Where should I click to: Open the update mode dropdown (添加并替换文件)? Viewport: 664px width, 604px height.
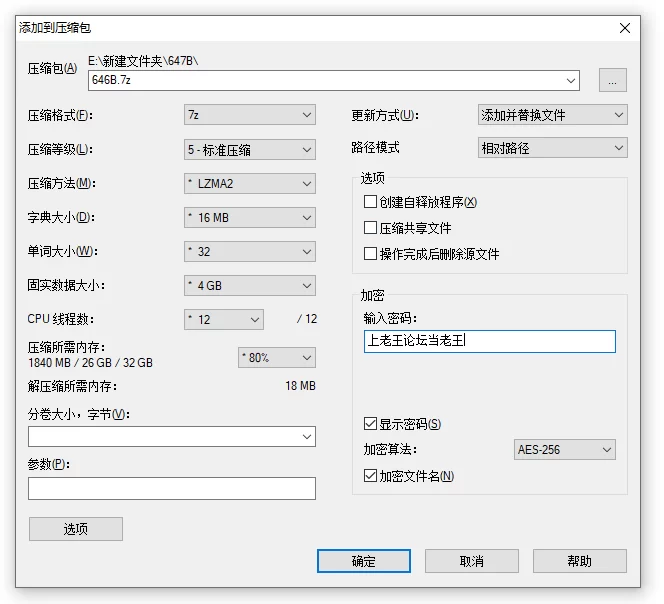[x=553, y=115]
